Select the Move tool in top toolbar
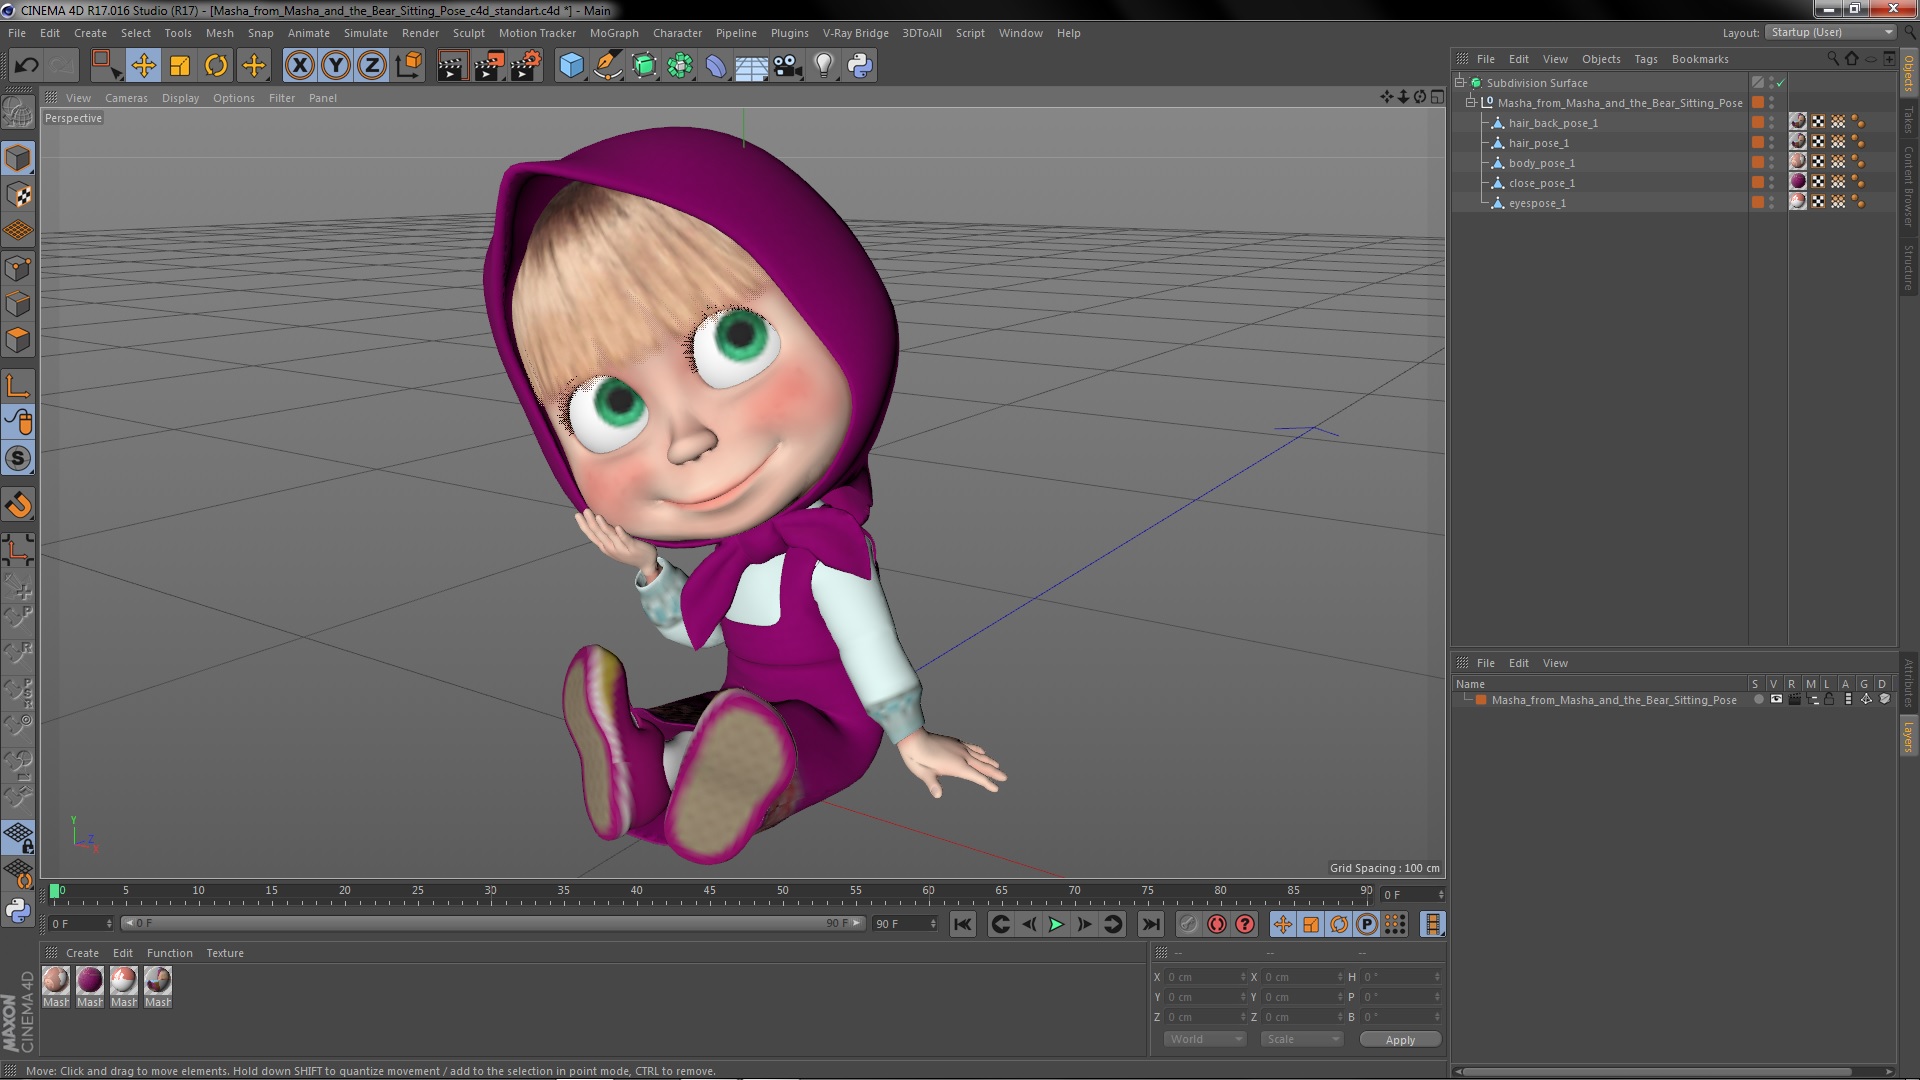 (143, 66)
